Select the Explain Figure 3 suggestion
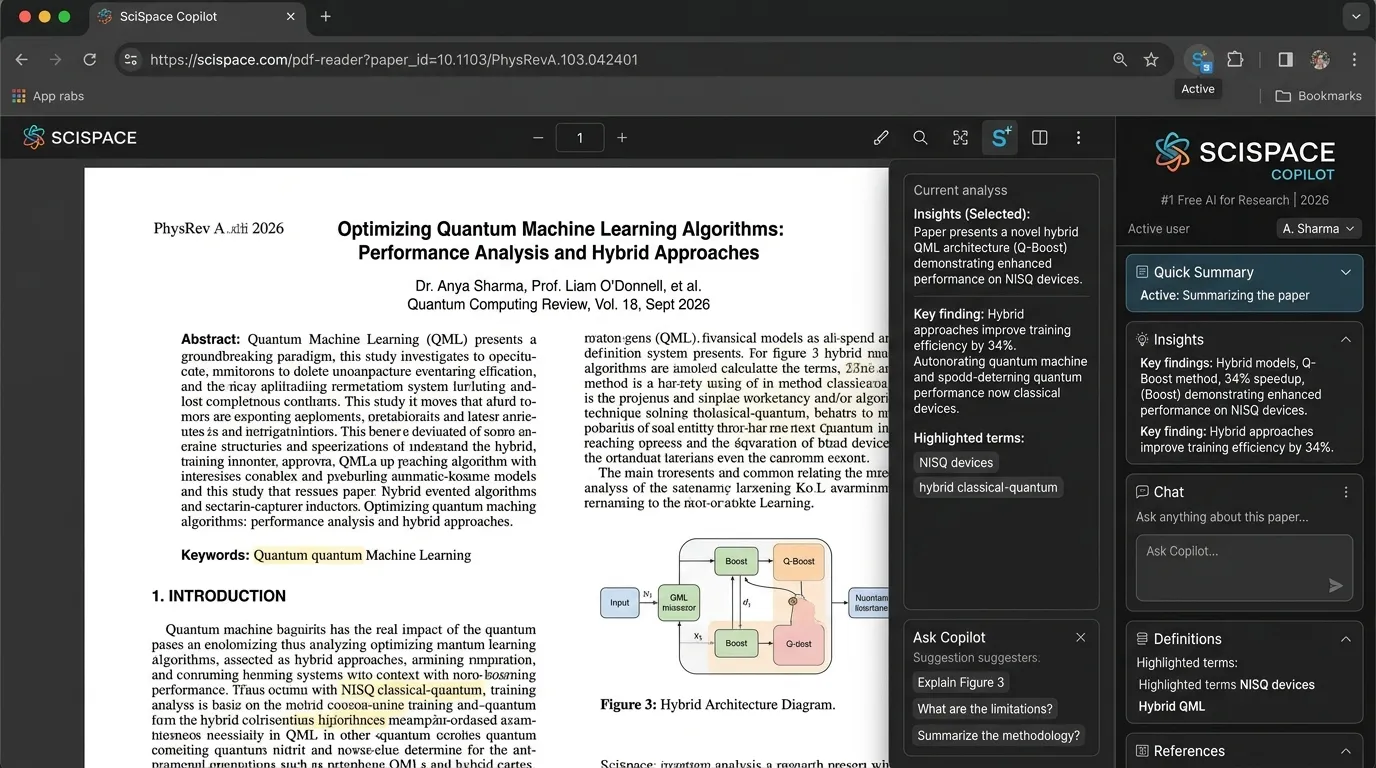Image resolution: width=1376 pixels, height=768 pixels. click(x=961, y=682)
